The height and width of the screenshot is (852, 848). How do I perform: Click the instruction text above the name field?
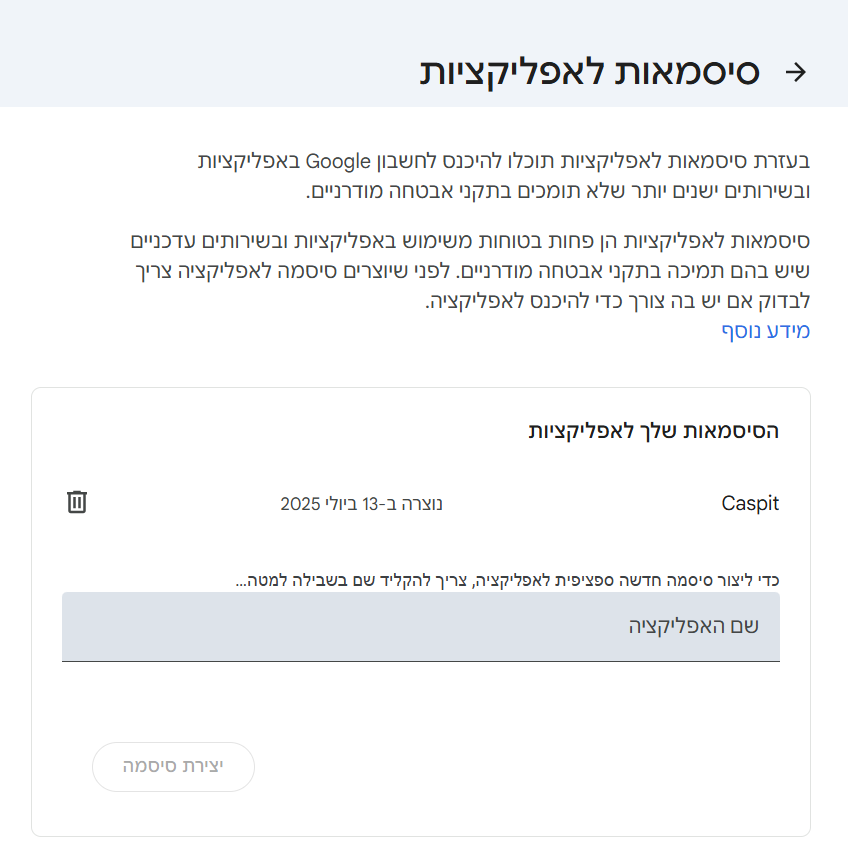click(x=507, y=579)
